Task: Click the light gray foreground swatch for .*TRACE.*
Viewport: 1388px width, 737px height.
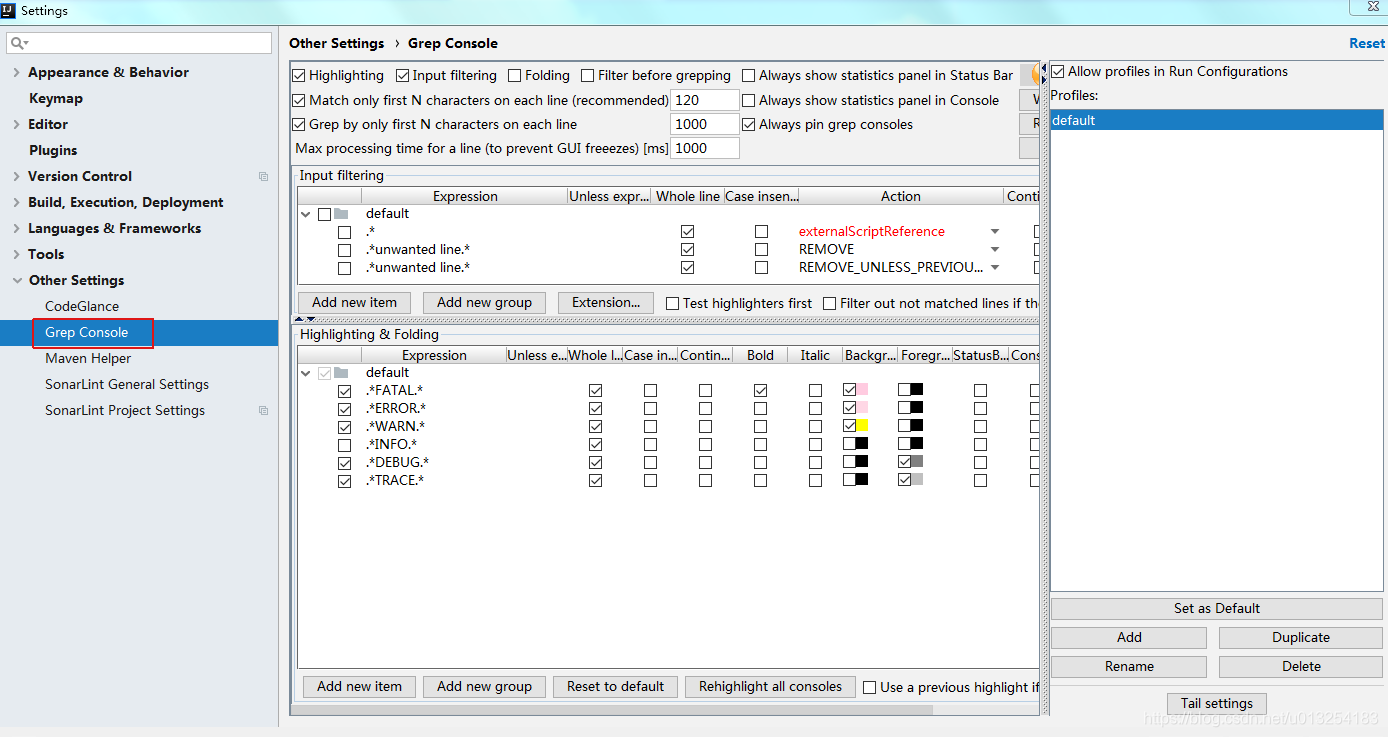Action: click(x=917, y=480)
